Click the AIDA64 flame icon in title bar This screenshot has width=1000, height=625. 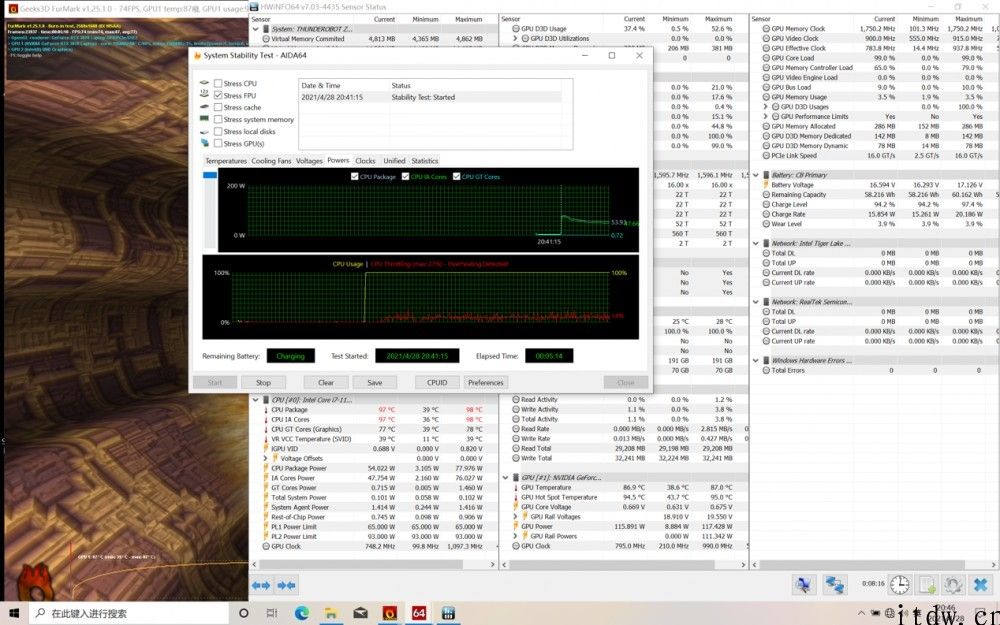tap(198, 55)
